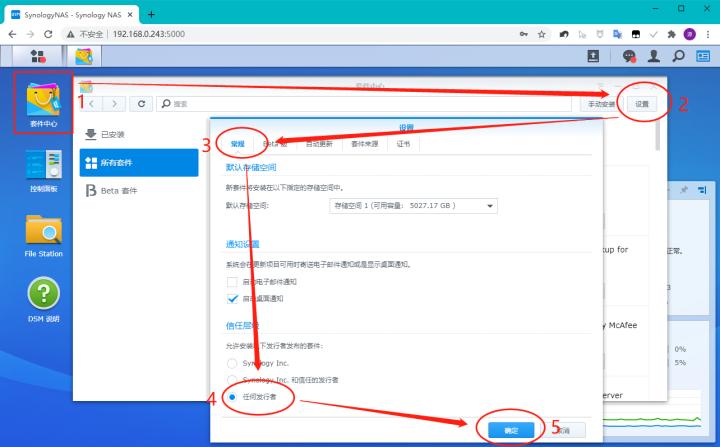
Task: Open DSM 说明 help icon
Action: coord(44,300)
